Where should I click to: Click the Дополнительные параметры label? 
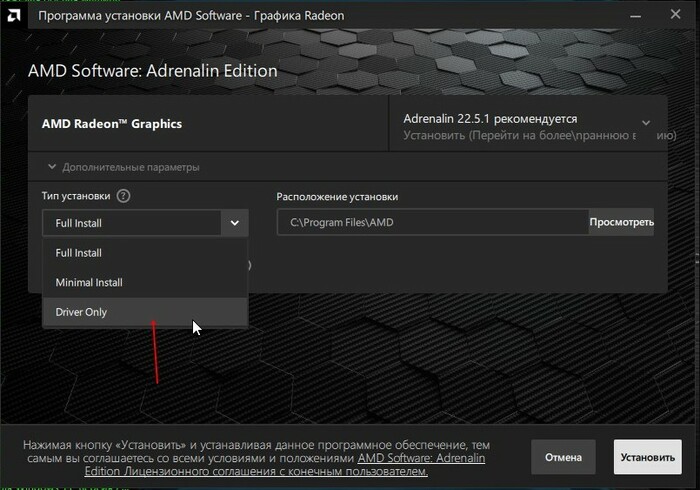[131, 167]
